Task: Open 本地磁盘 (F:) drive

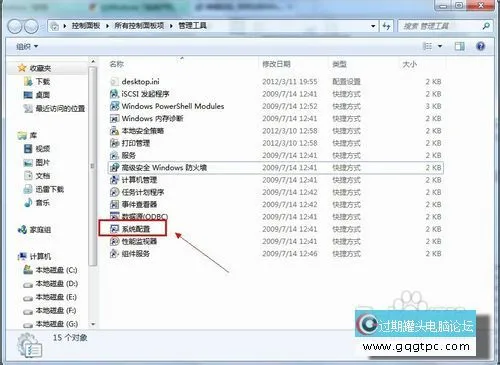Action: click(x=56, y=311)
